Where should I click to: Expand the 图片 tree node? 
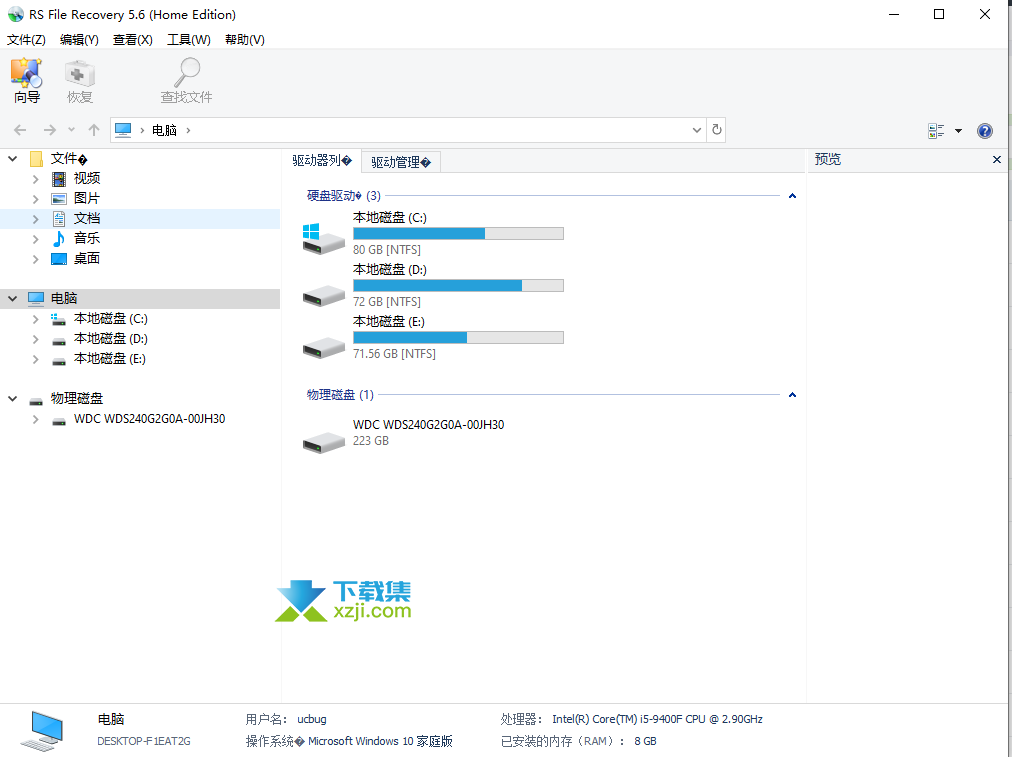pos(35,199)
